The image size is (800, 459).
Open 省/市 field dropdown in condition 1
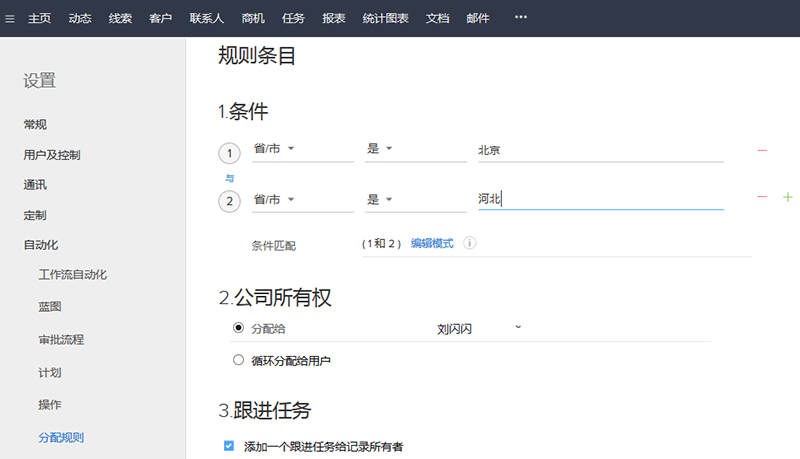tap(290, 150)
